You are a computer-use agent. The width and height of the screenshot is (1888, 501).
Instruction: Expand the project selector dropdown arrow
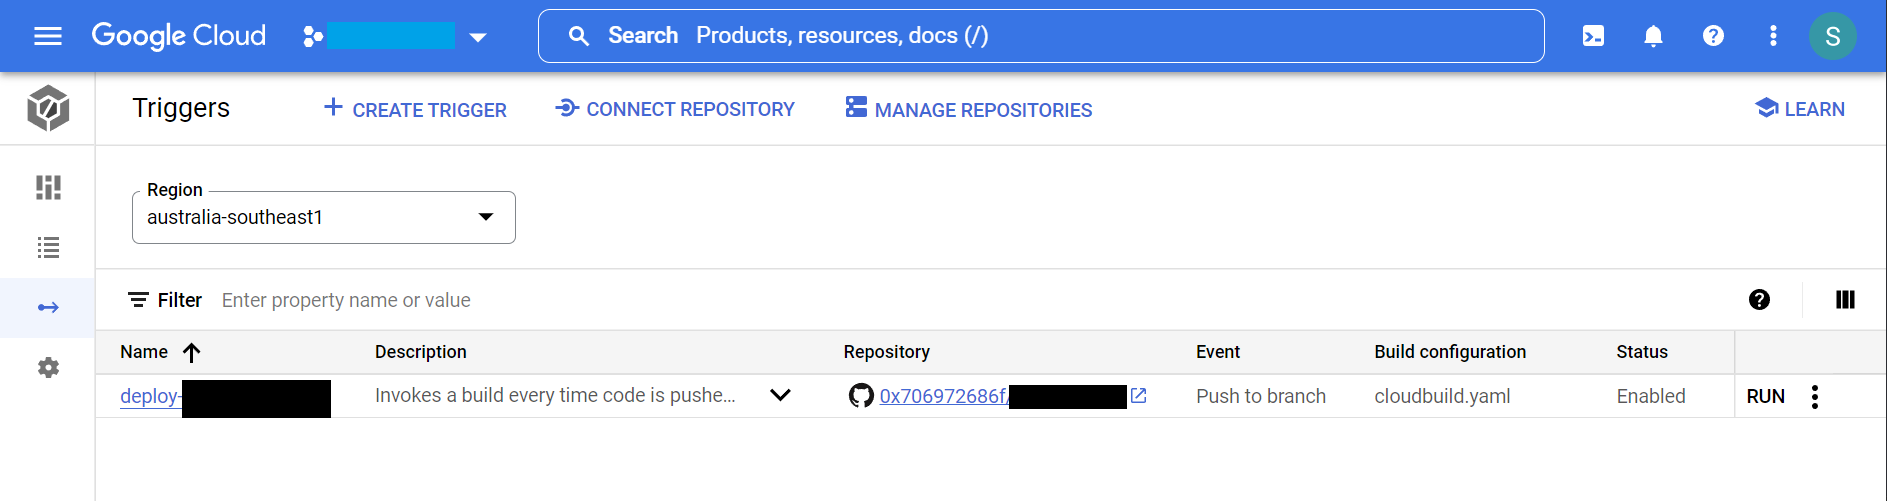click(478, 37)
